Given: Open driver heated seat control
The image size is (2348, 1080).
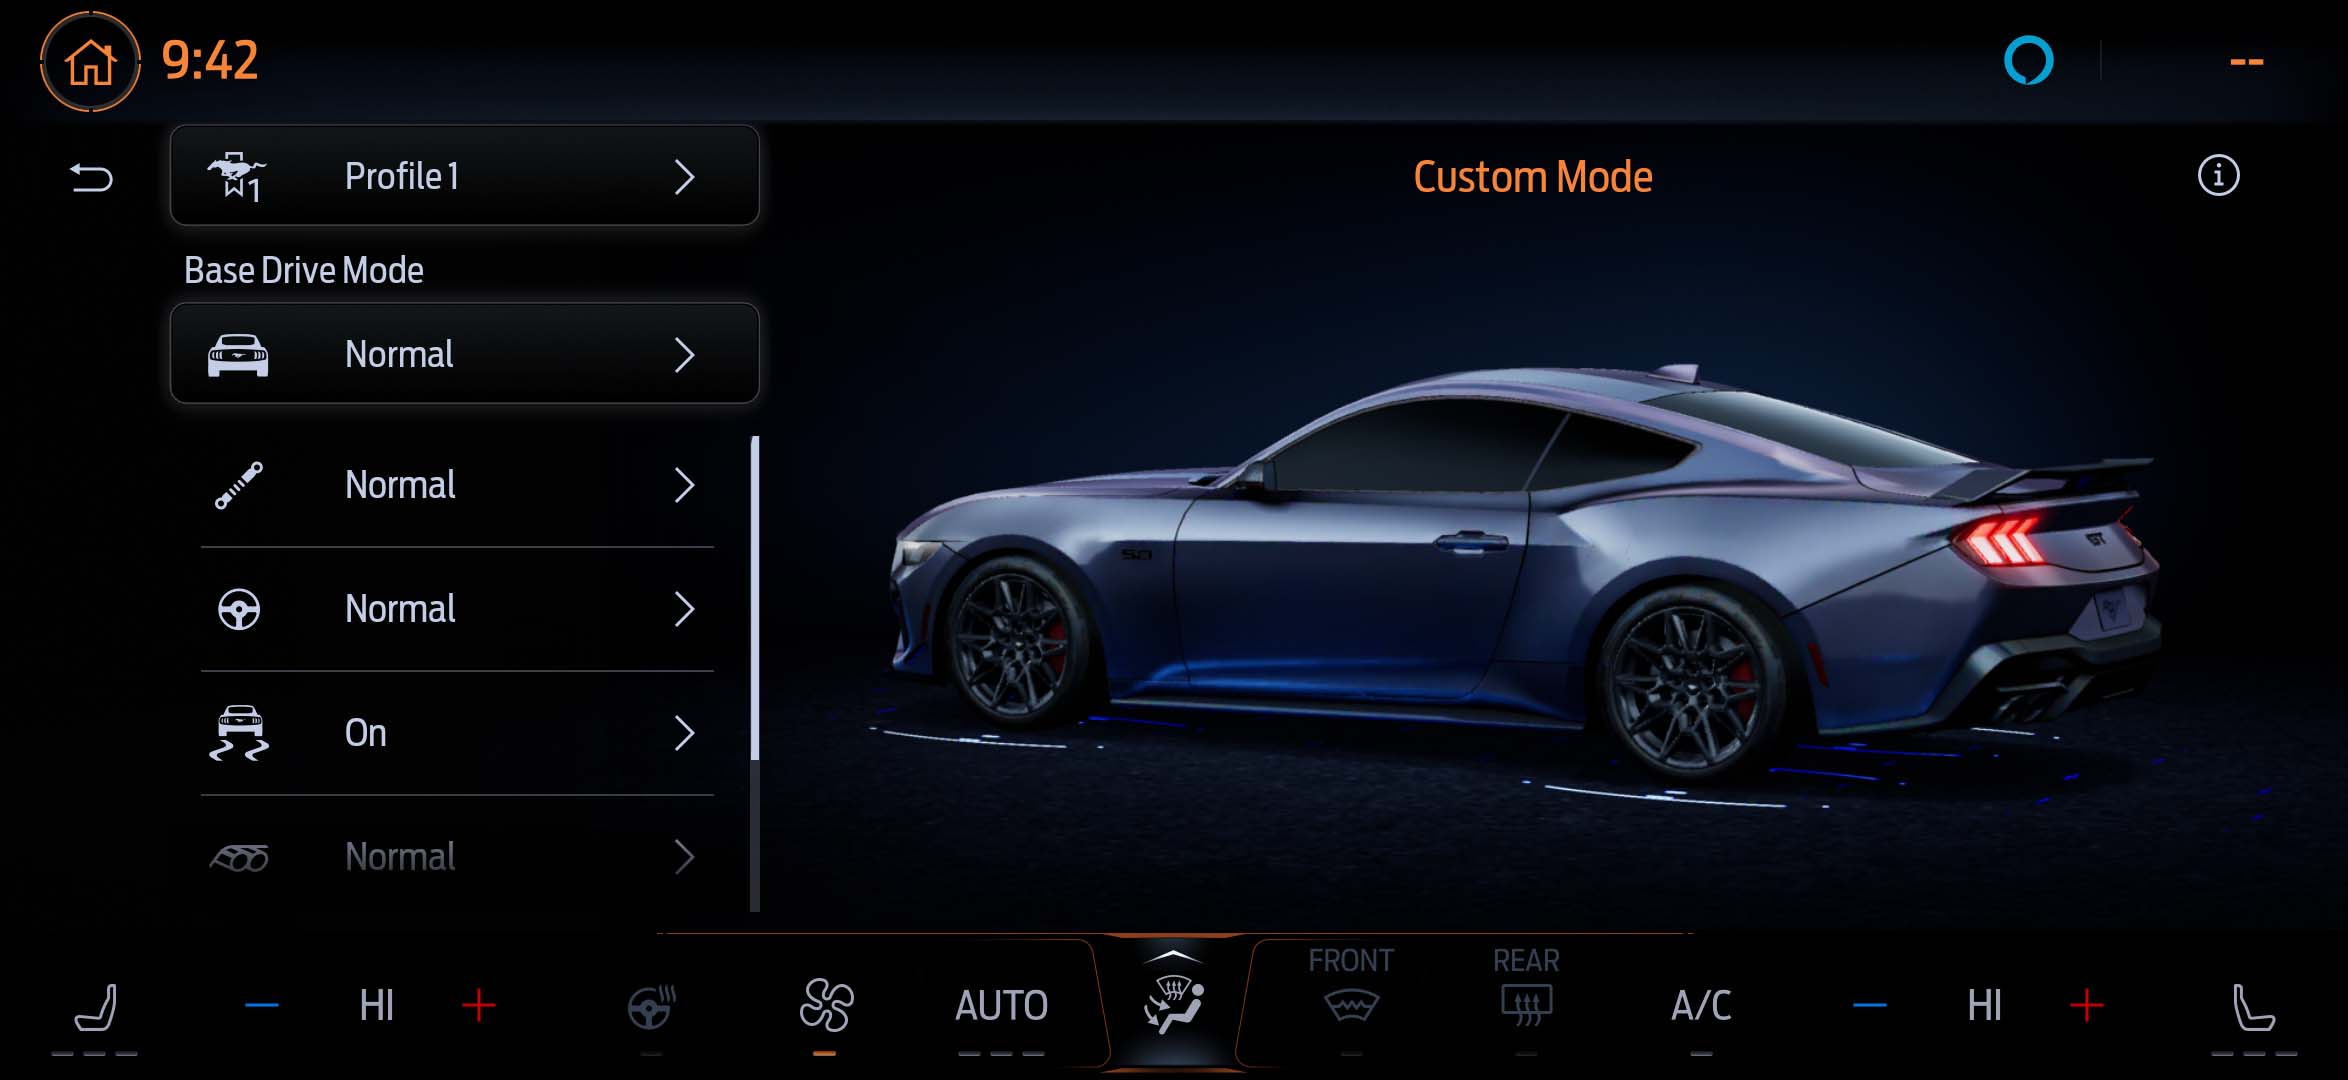Looking at the screenshot, I should point(96,1008).
